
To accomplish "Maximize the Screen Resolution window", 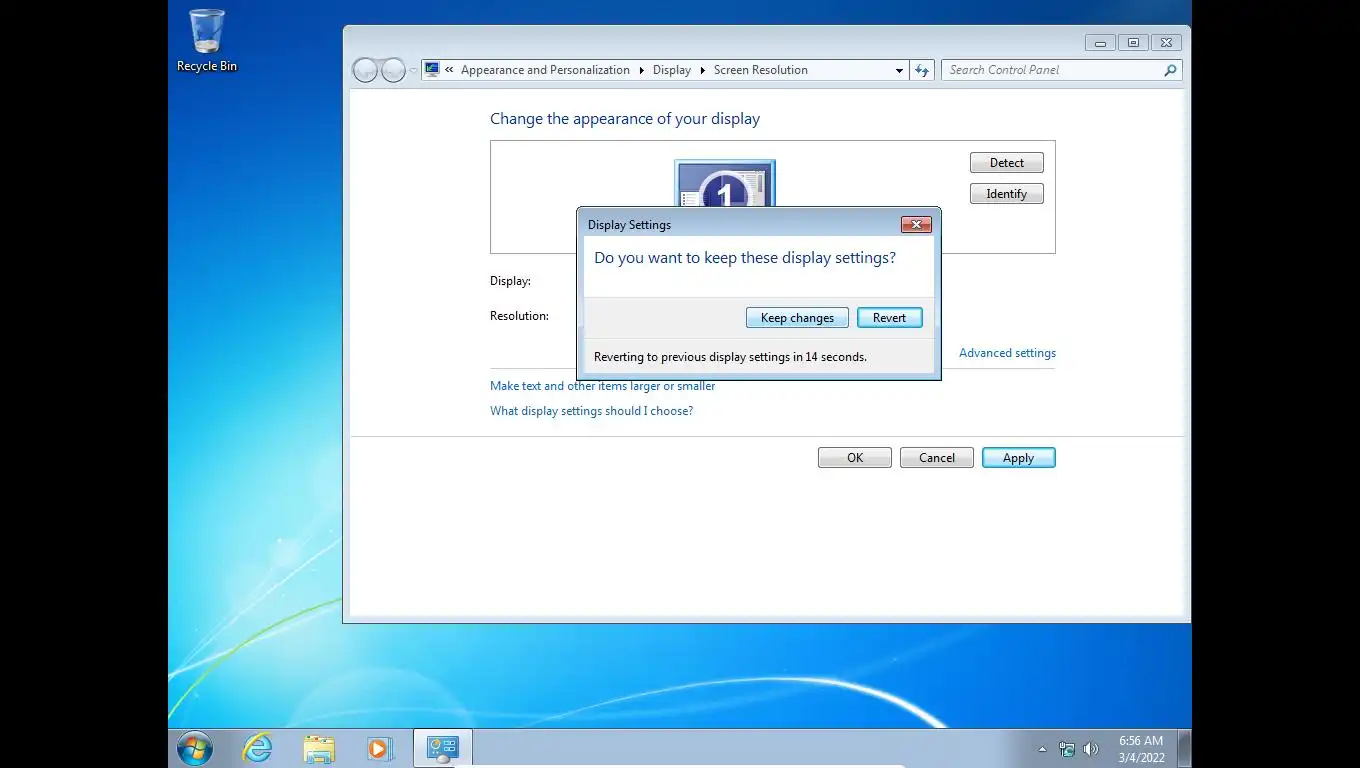I will (x=1133, y=43).
